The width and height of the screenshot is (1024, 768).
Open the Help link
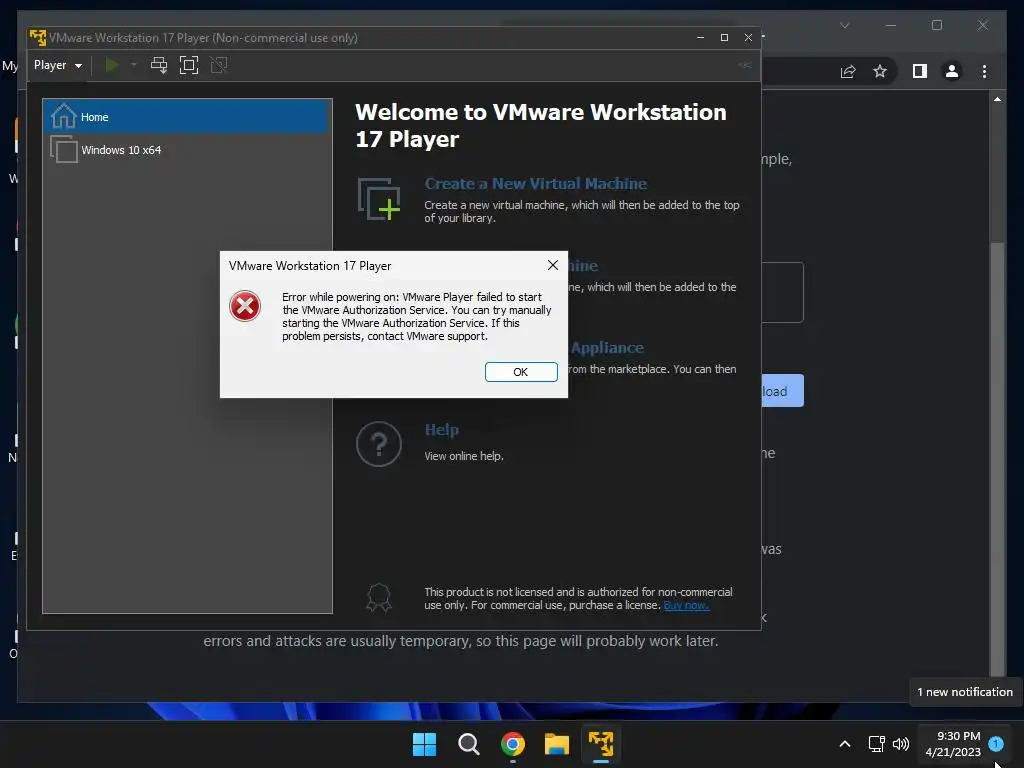coord(441,430)
